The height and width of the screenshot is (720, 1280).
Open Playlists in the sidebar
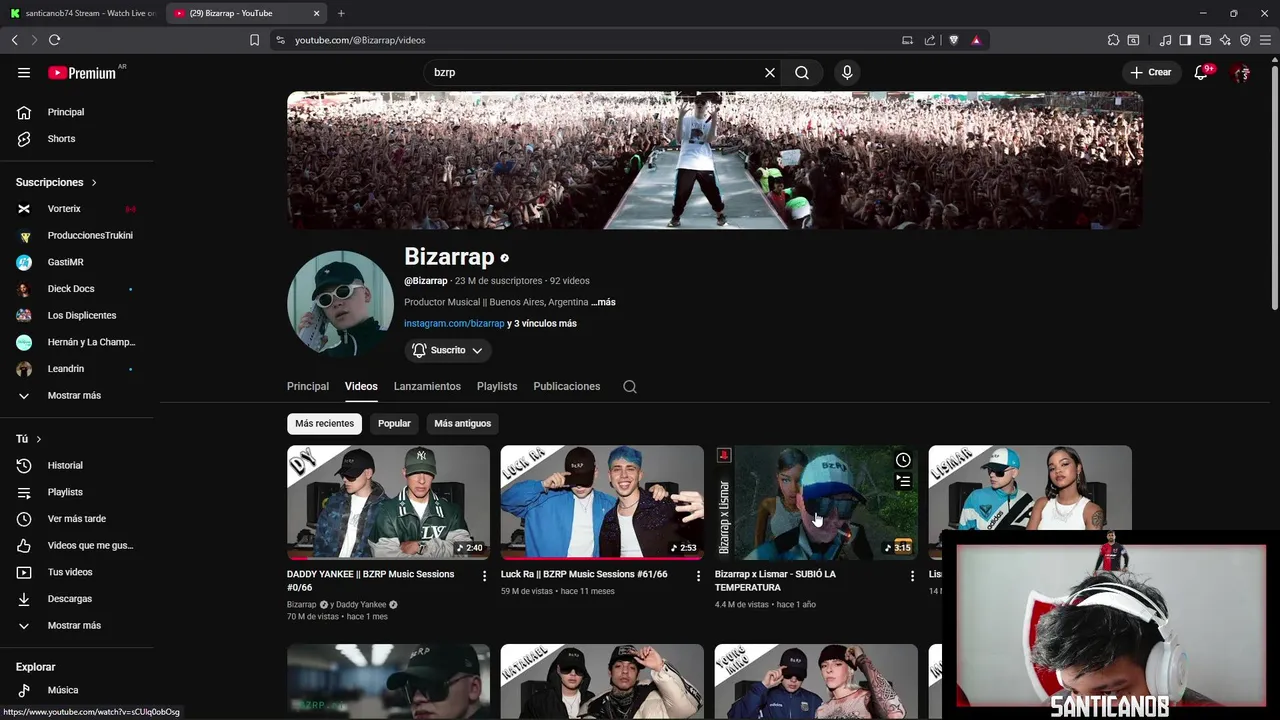pos(78,492)
